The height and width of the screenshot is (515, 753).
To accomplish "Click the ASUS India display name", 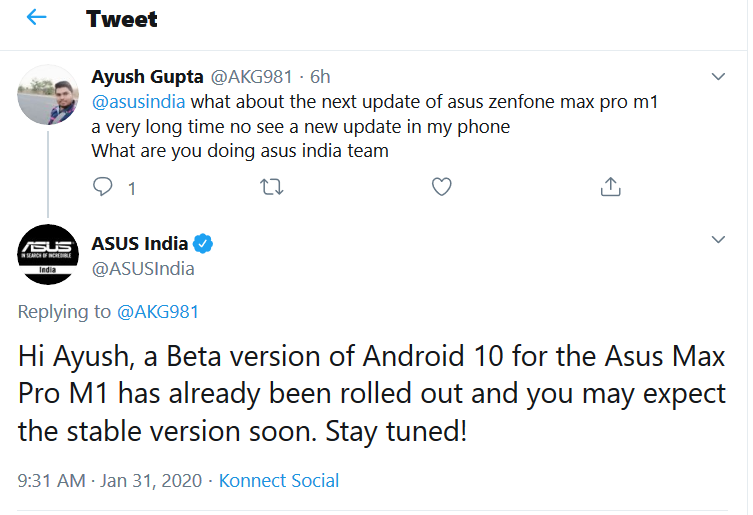I will tap(140, 244).
